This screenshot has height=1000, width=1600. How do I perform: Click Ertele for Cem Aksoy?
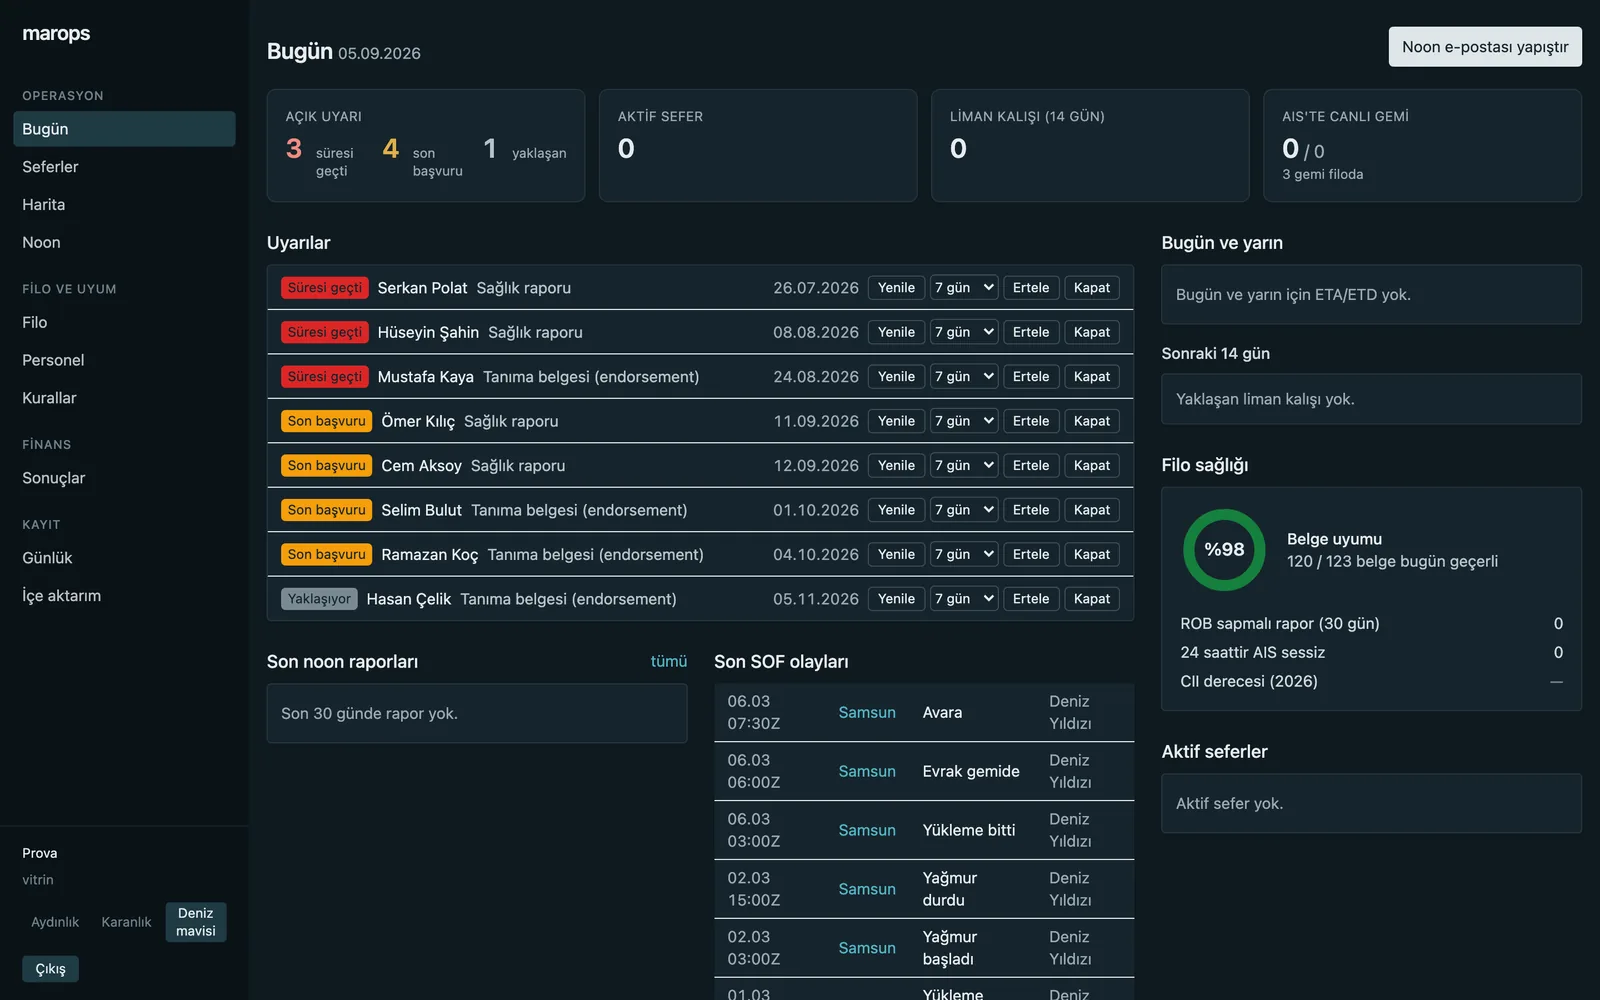(1031, 466)
